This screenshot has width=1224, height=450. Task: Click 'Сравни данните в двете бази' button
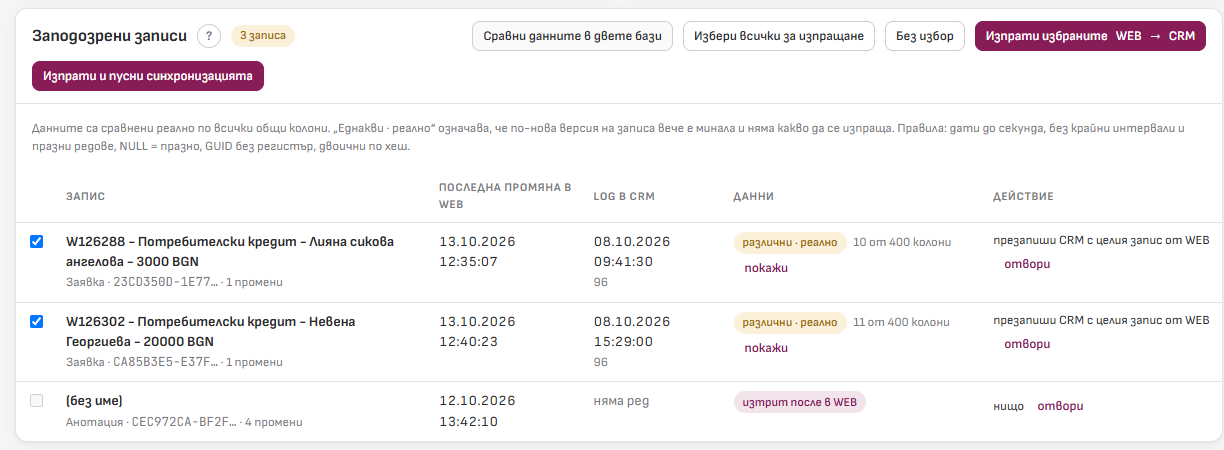click(573, 36)
